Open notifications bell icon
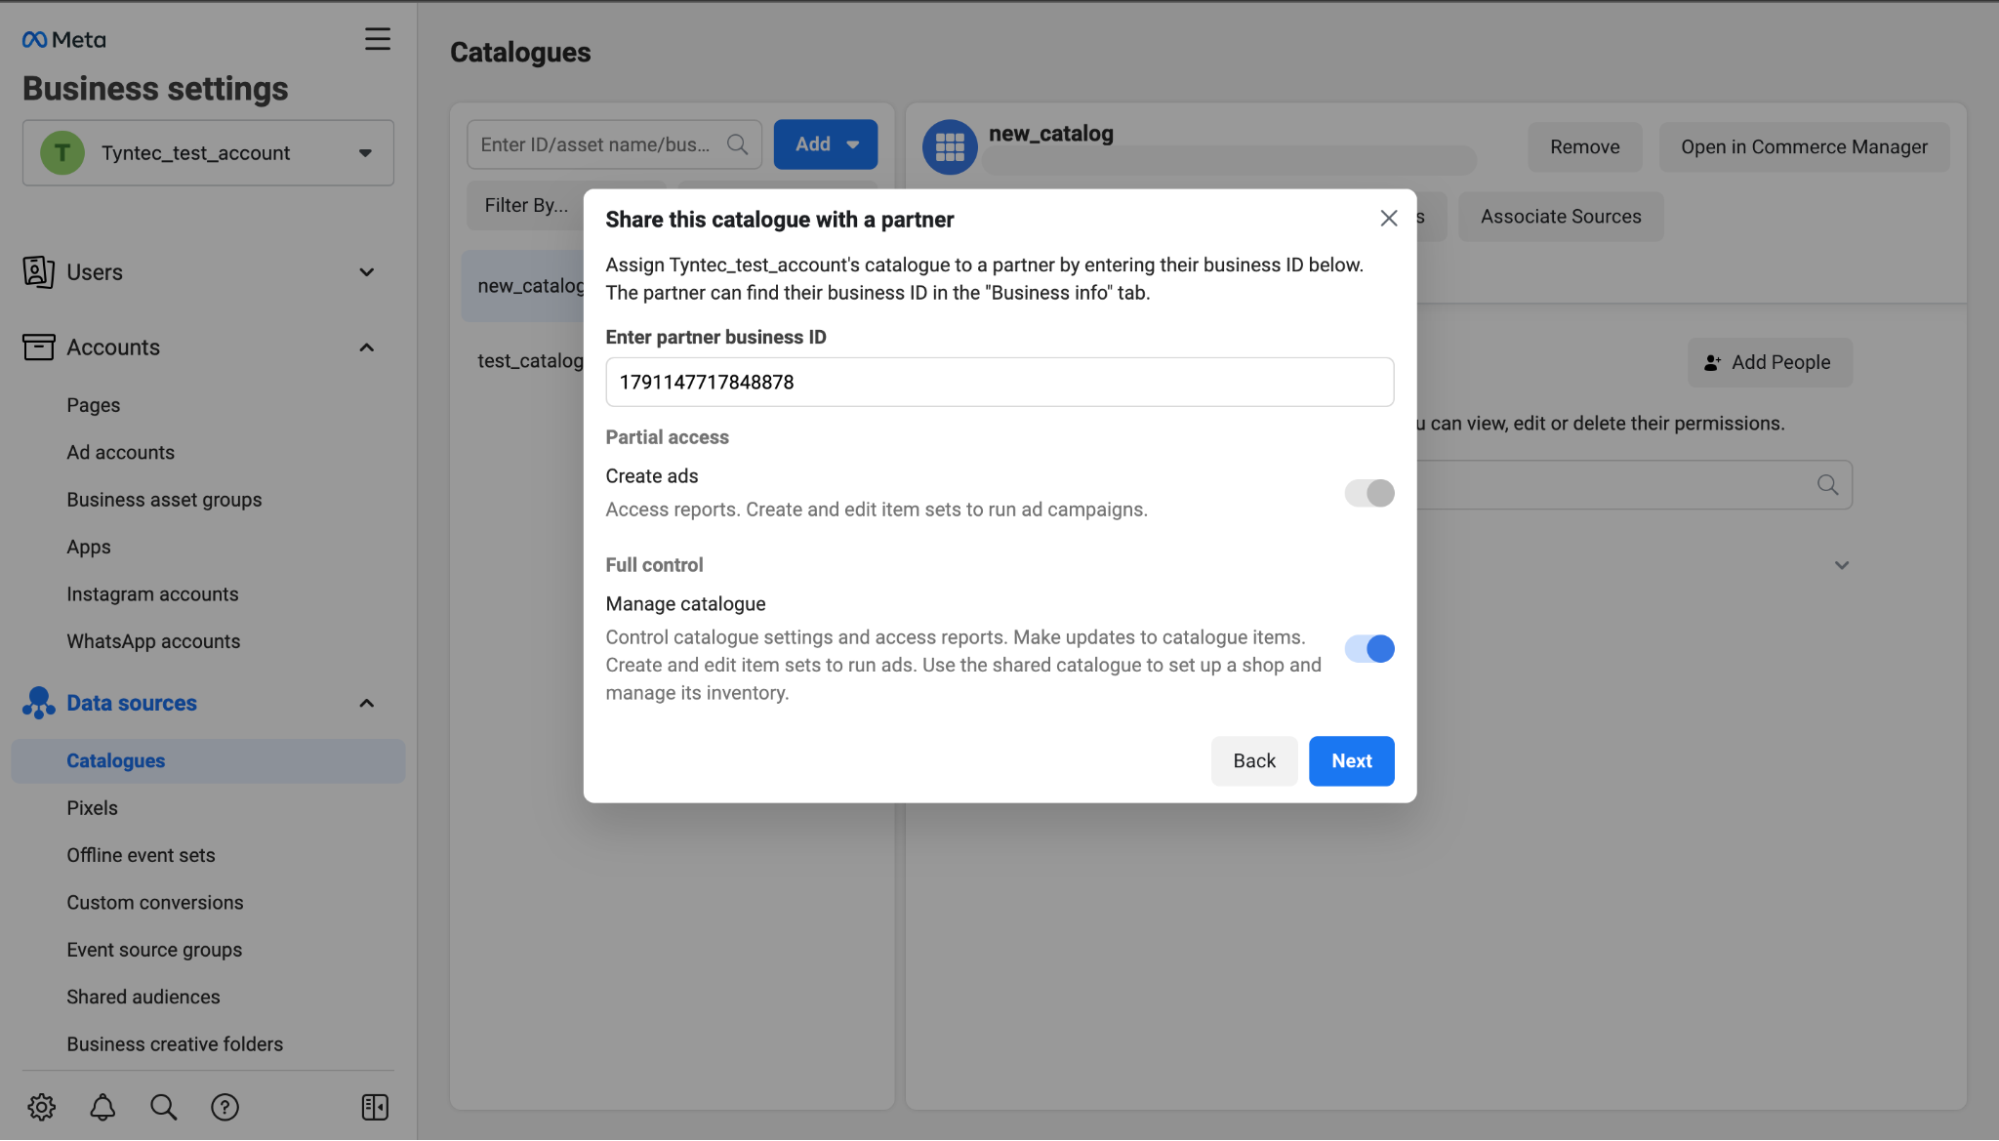 pyautogui.click(x=102, y=1107)
